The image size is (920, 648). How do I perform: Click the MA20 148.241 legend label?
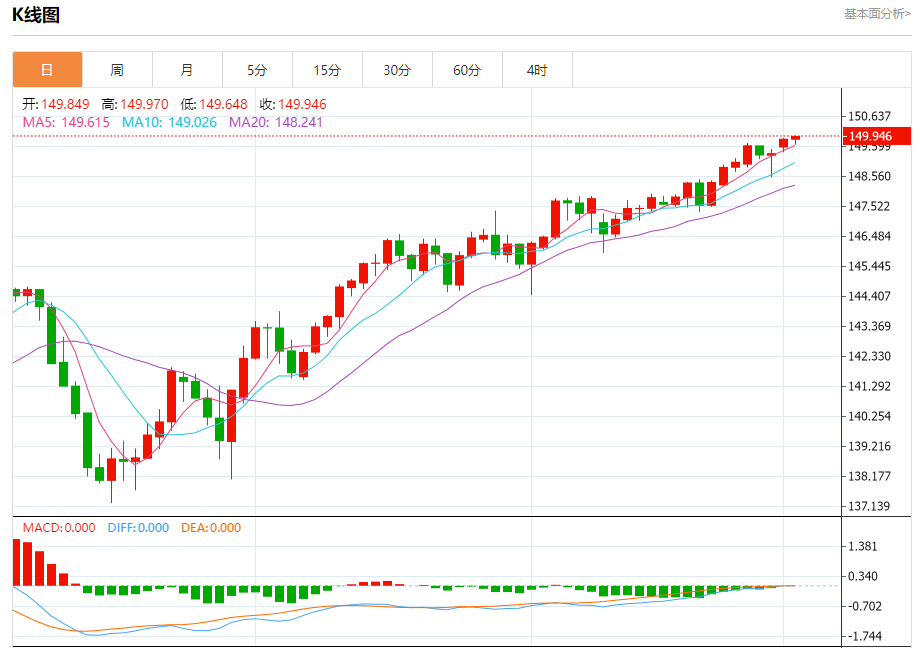pos(276,122)
